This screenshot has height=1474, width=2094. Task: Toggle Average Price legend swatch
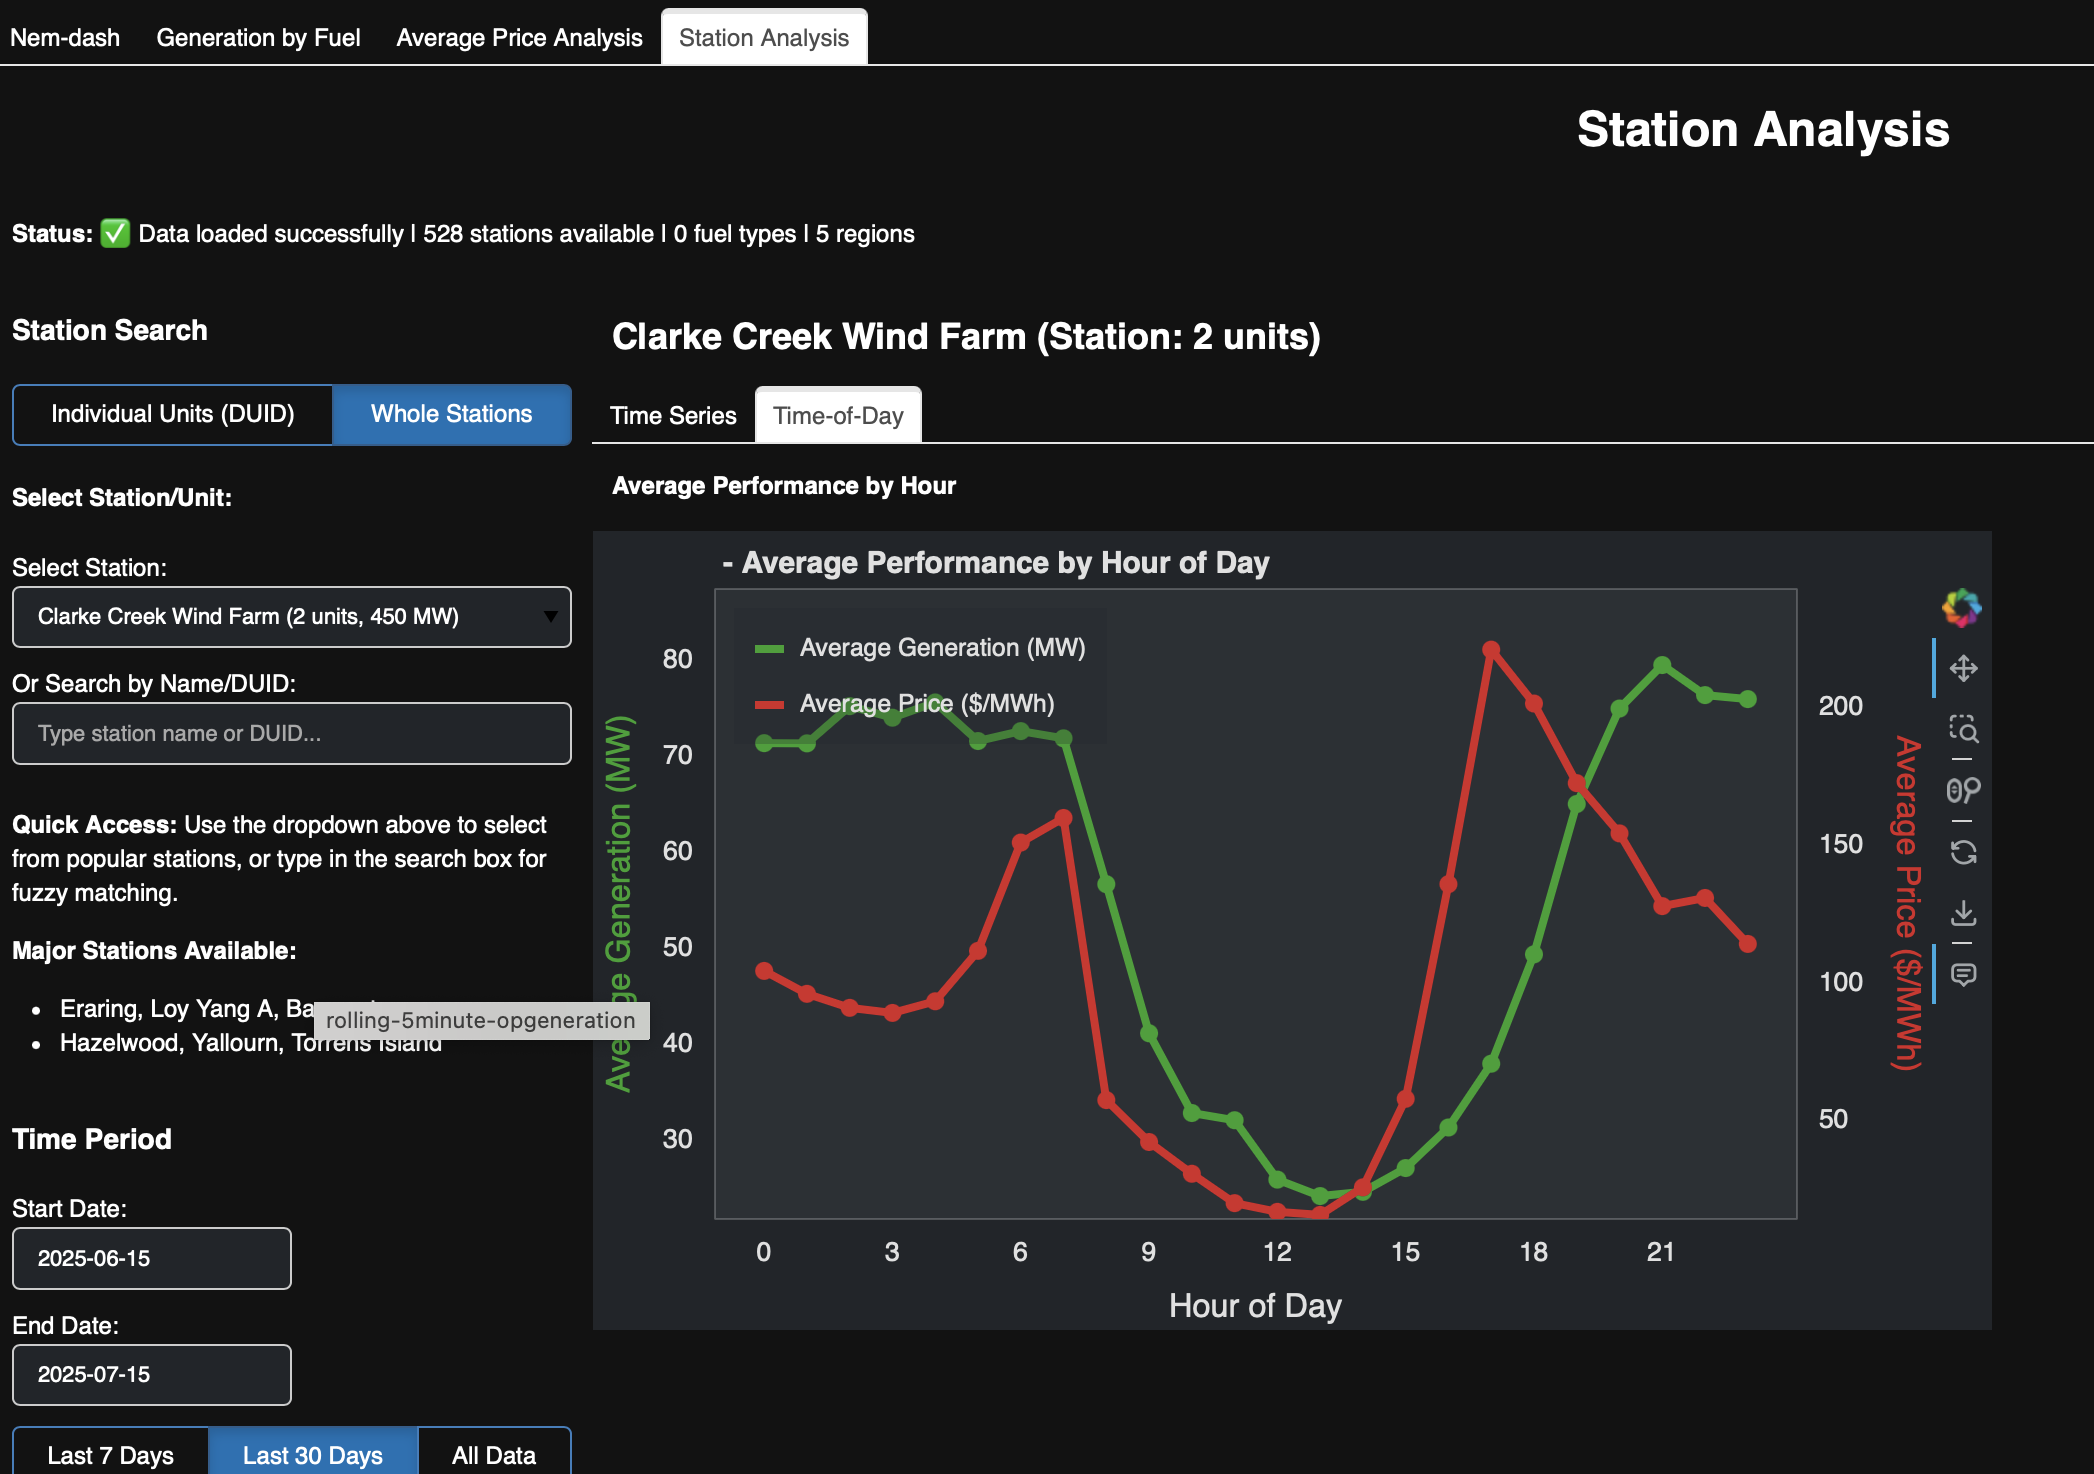(x=769, y=704)
